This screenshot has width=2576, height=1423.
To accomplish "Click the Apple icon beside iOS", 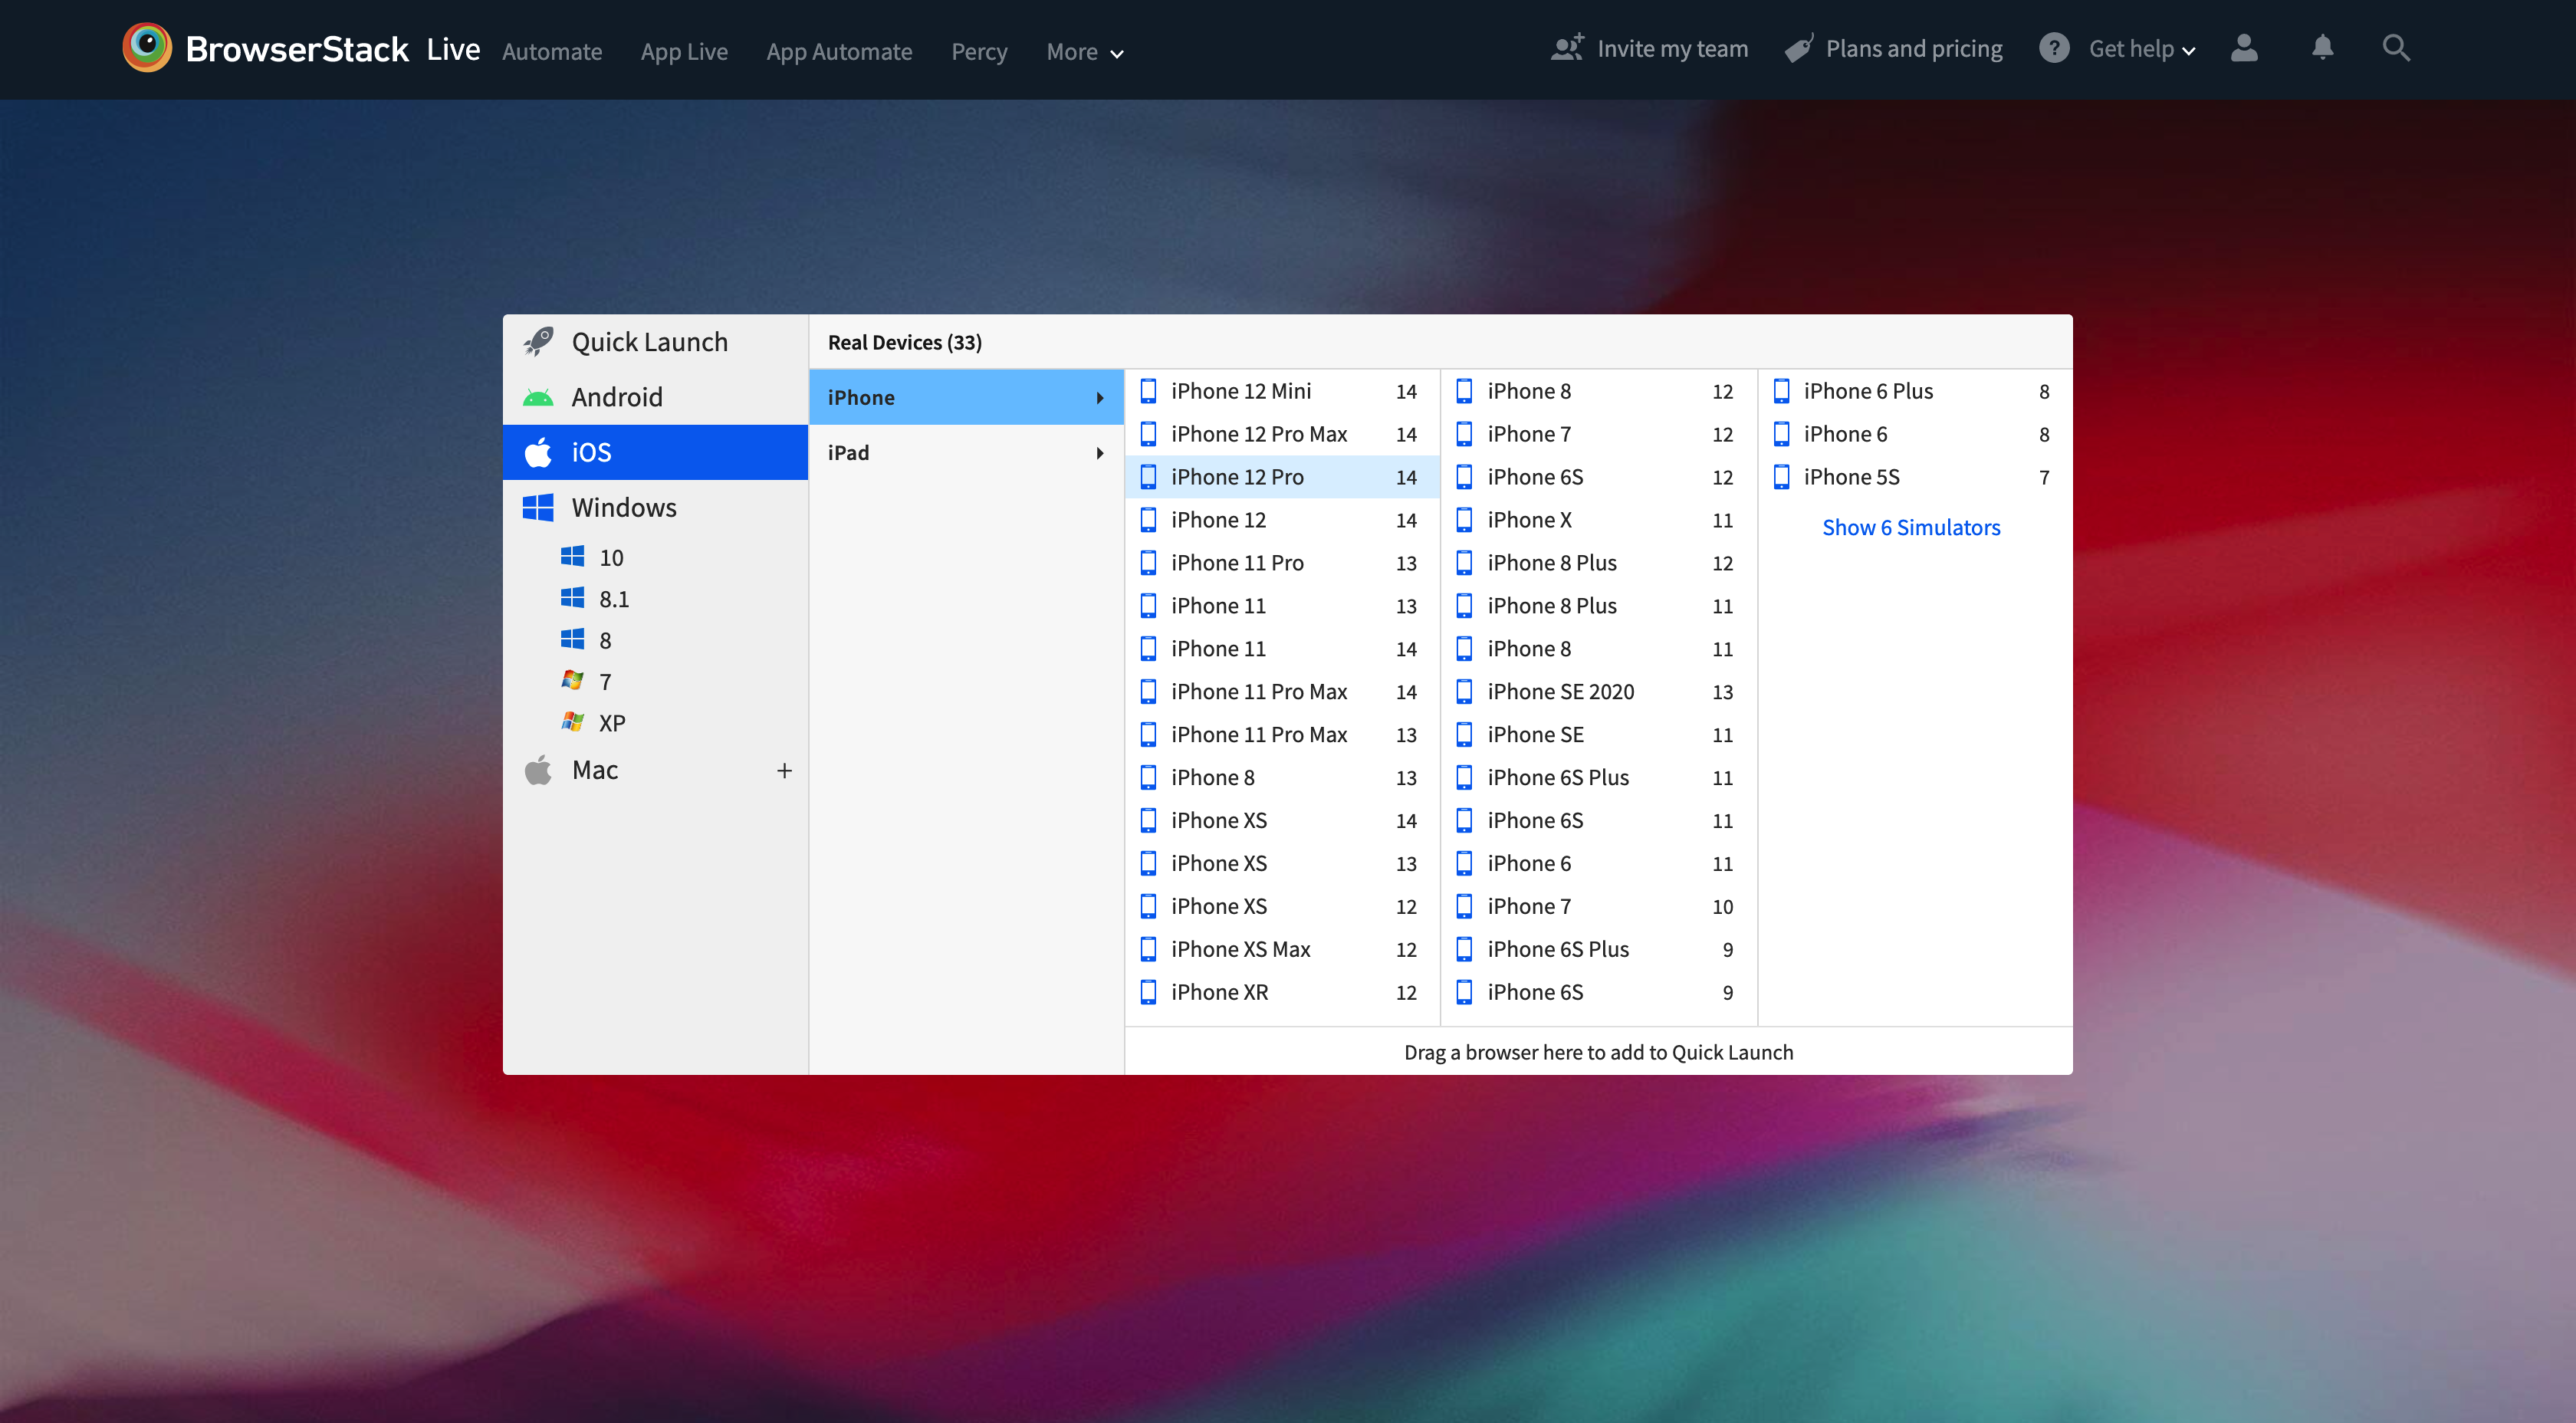I will (x=538, y=452).
